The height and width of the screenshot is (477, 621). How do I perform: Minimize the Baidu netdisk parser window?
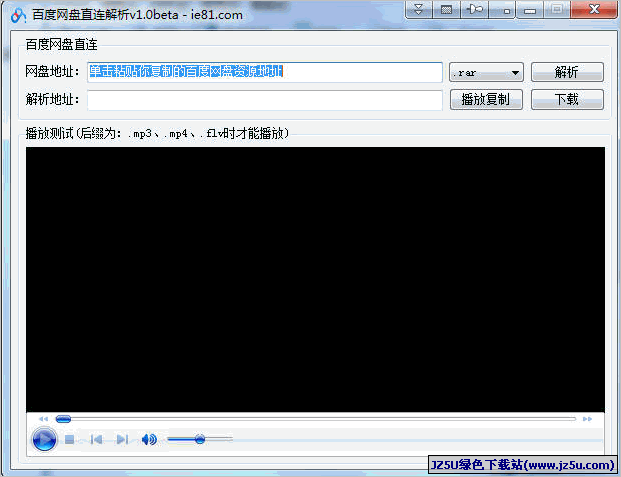pyautogui.click(x=530, y=10)
